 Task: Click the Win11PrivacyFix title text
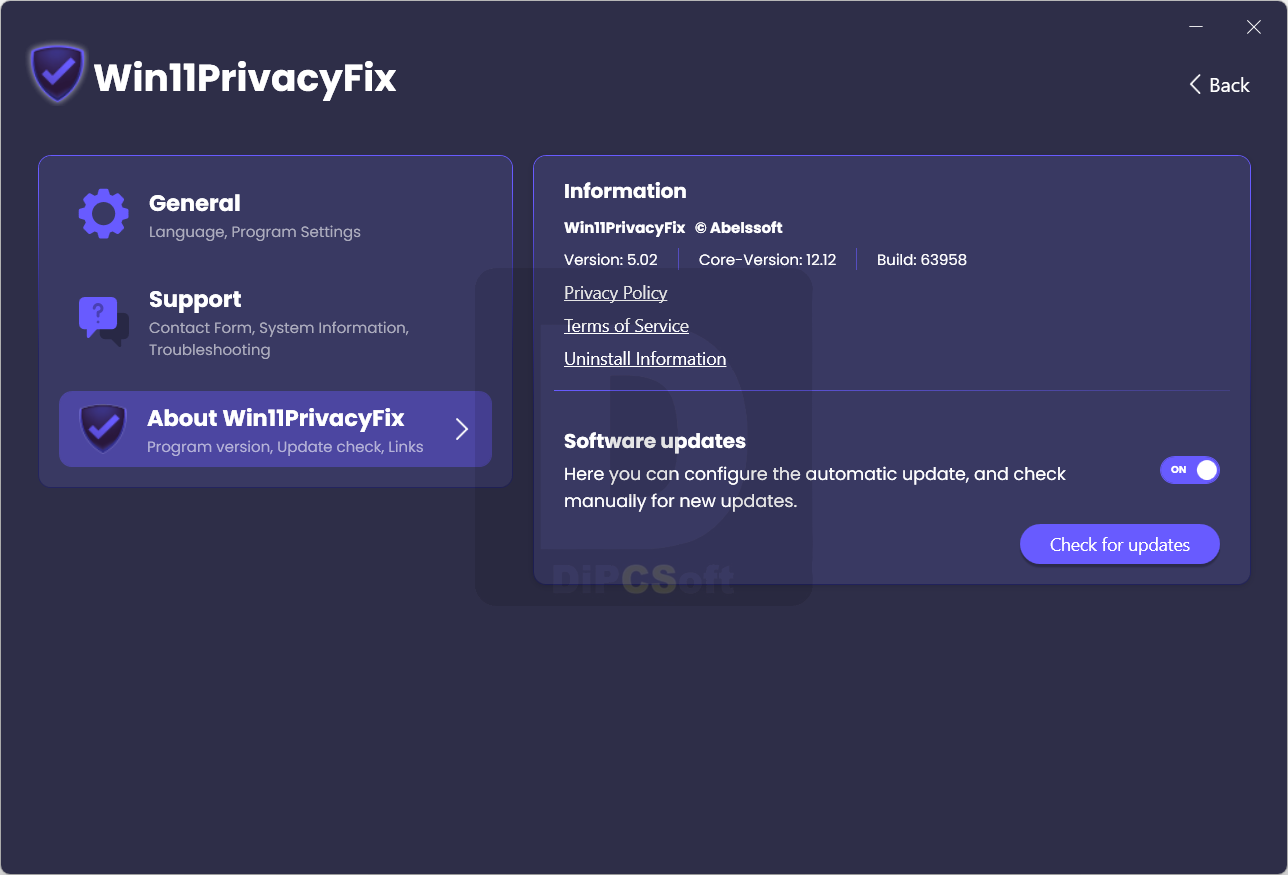pos(245,77)
